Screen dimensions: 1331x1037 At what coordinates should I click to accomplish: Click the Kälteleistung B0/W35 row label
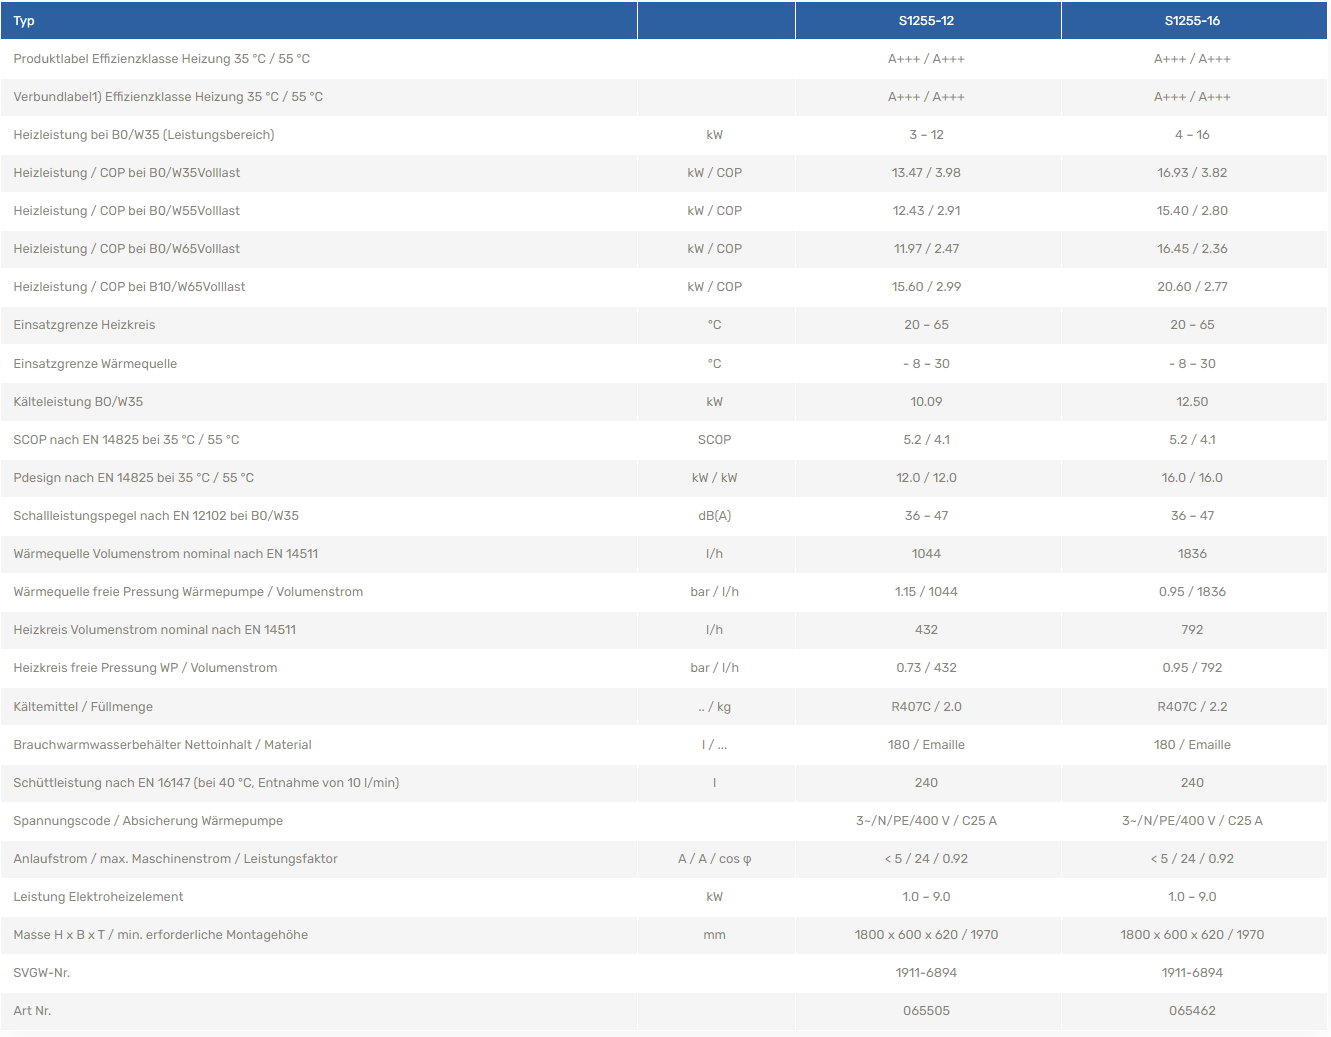[78, 402]
